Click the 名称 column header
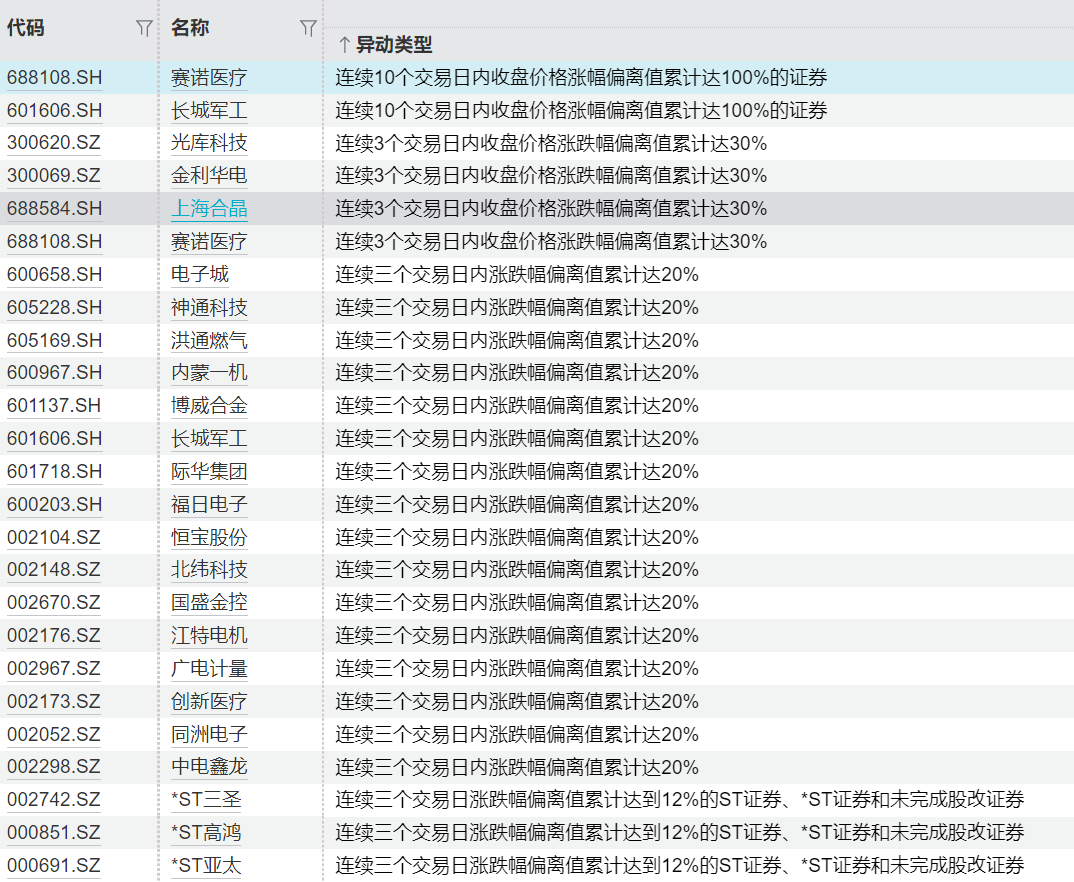The image size is (1074, 882). tap(190, 28)
